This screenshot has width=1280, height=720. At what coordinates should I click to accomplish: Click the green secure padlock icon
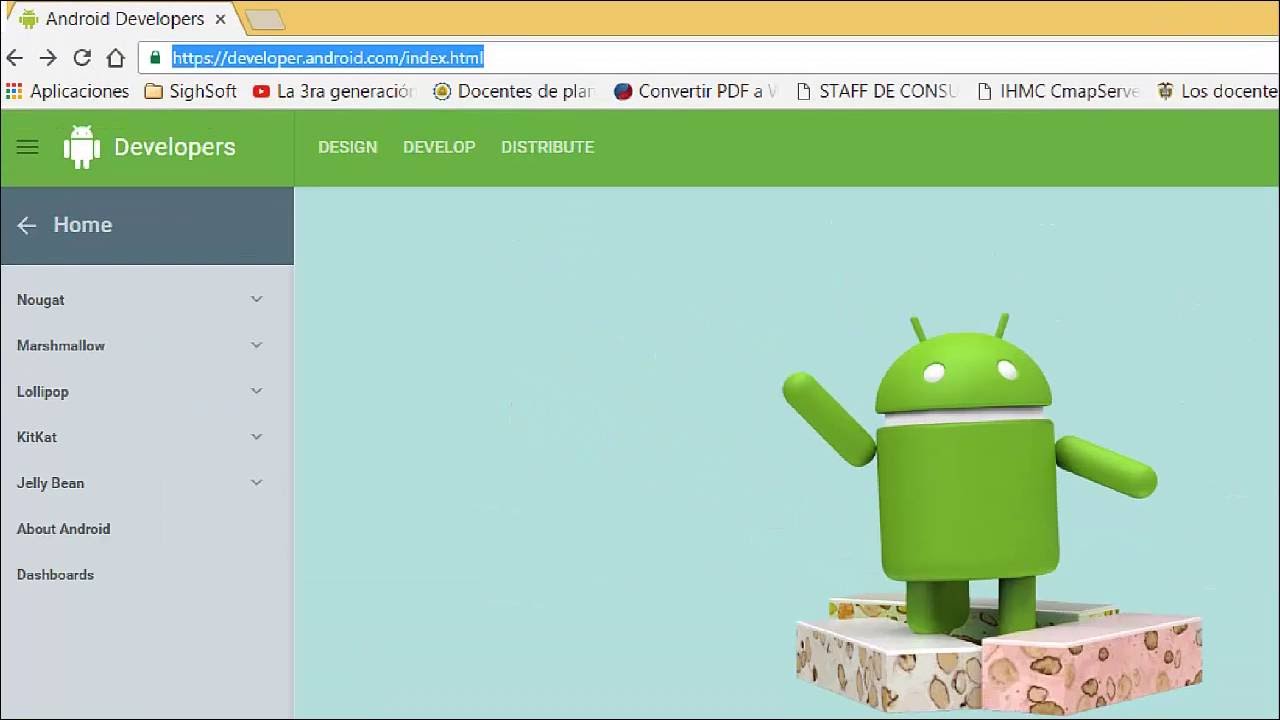(155, 58)
